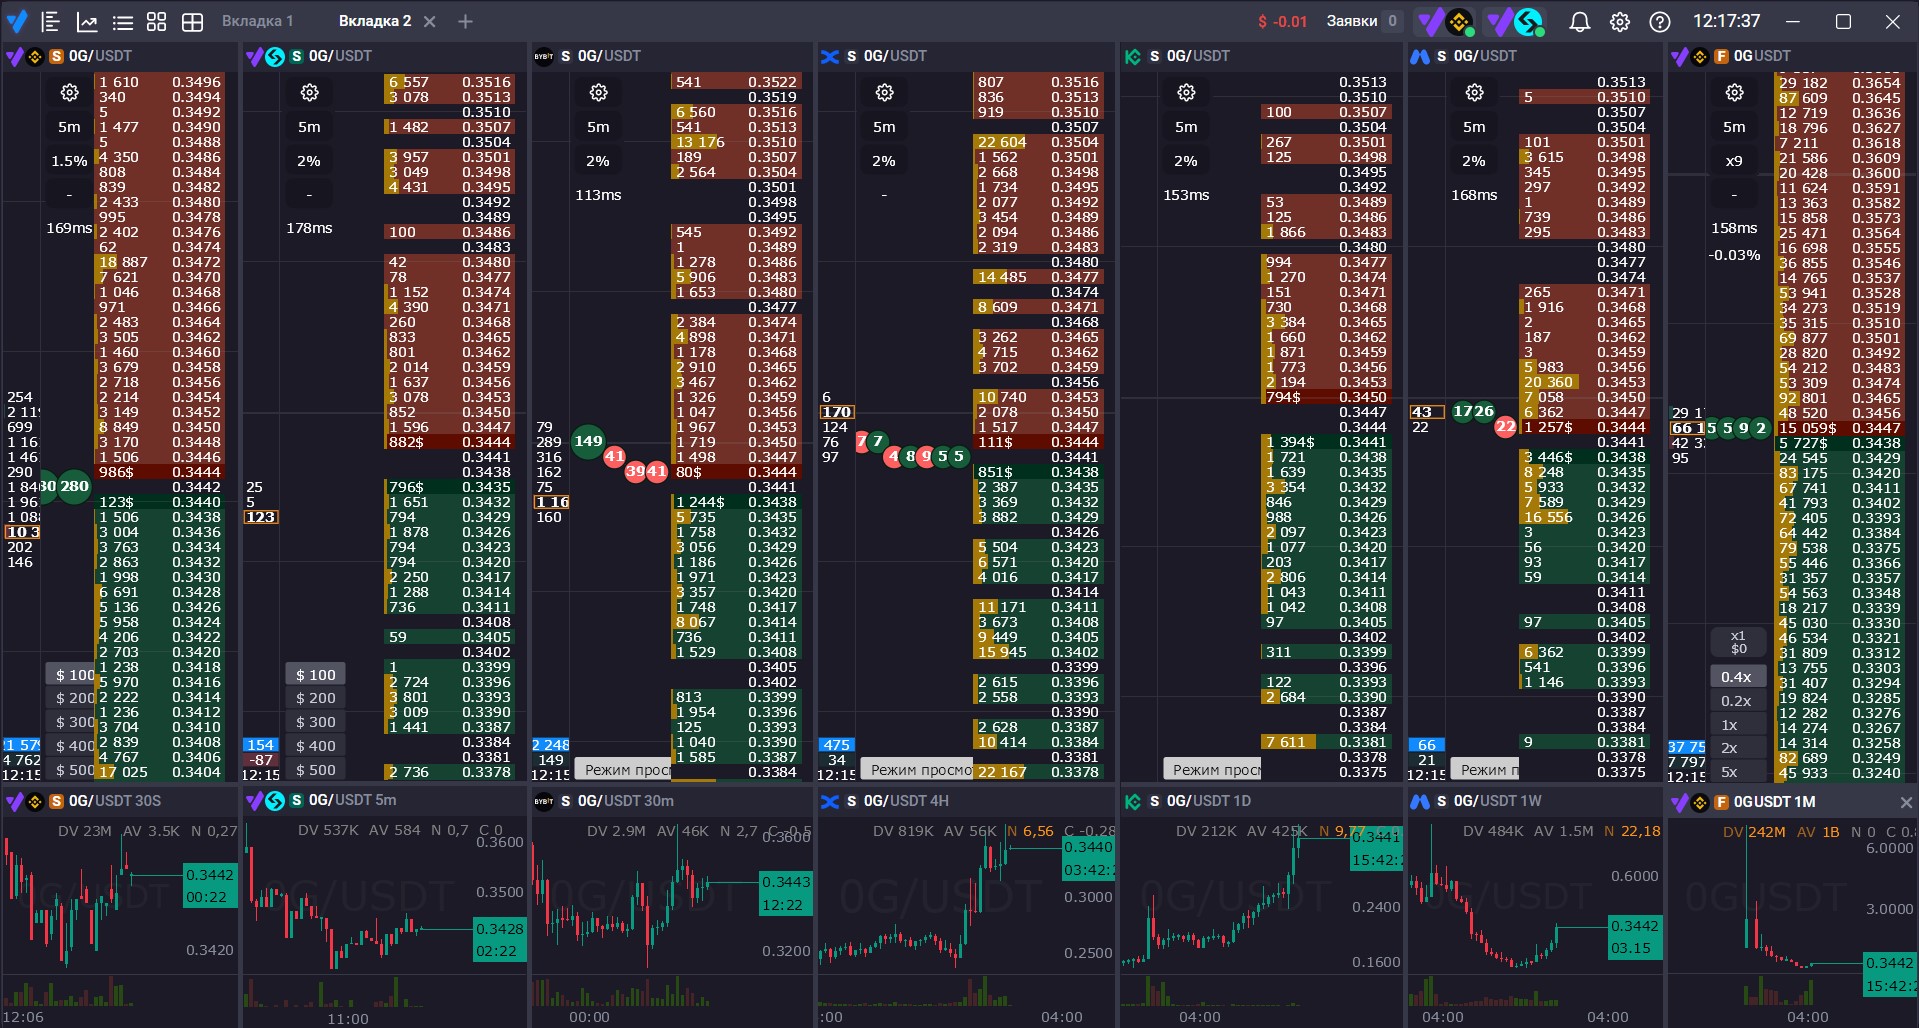Open the 0G/USDT ticker selector in MEXC panel
The height and width of the screenshot is (1028, 1919).
(x=1485, y=56)
